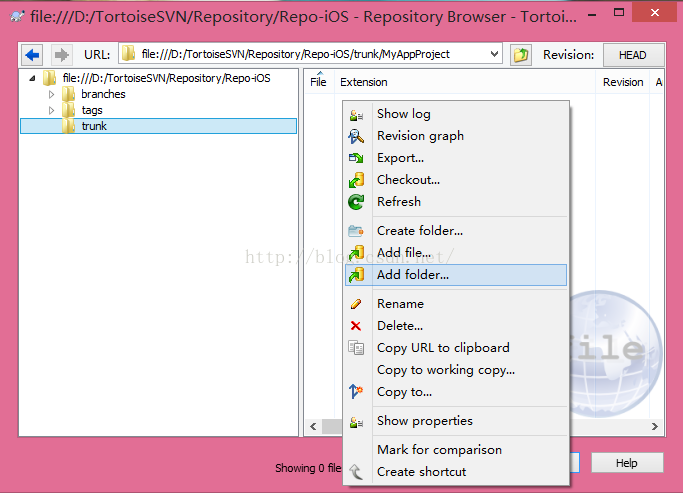Select the Revision graph icon
This screenshot has width=683, height=493.
point(356,136)
